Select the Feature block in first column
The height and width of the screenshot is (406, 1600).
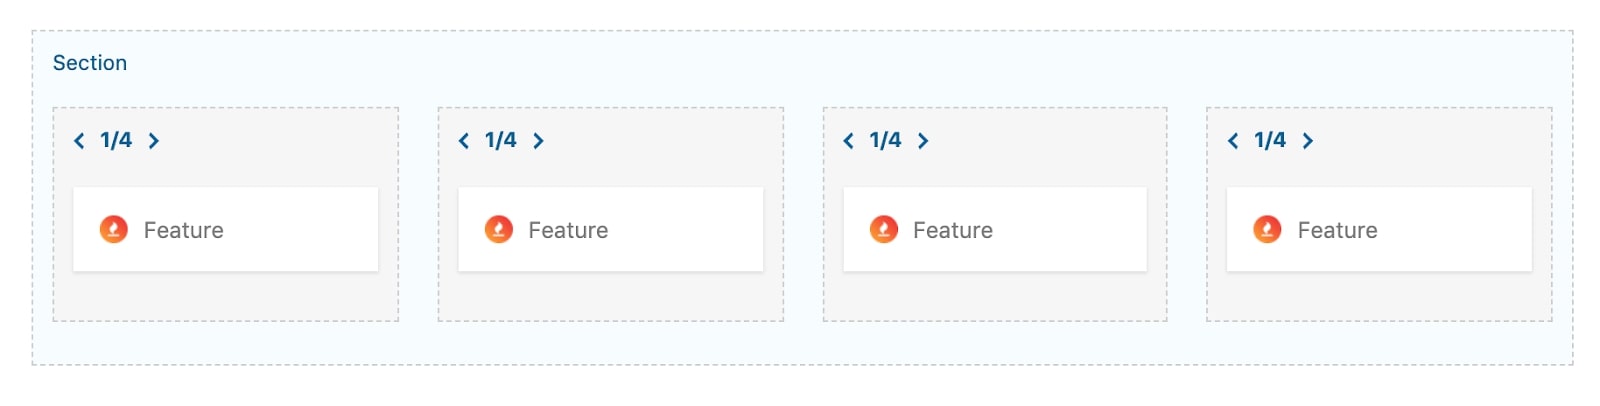coord(226,229)
